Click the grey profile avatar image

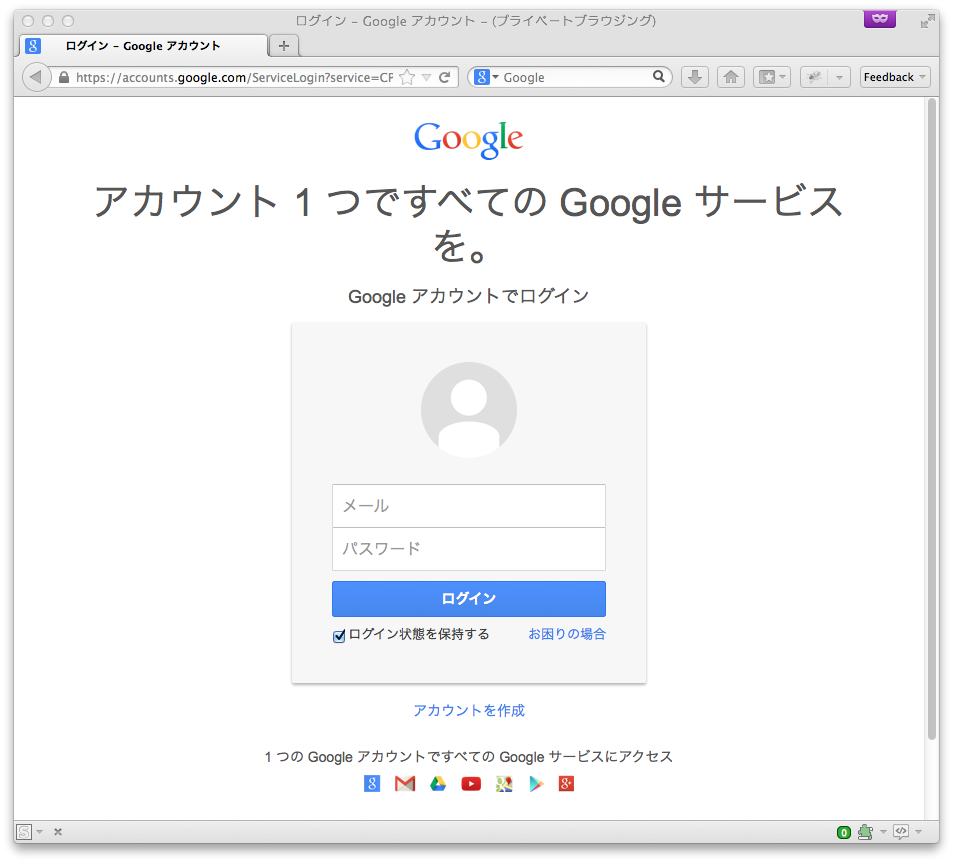point(469,410)
